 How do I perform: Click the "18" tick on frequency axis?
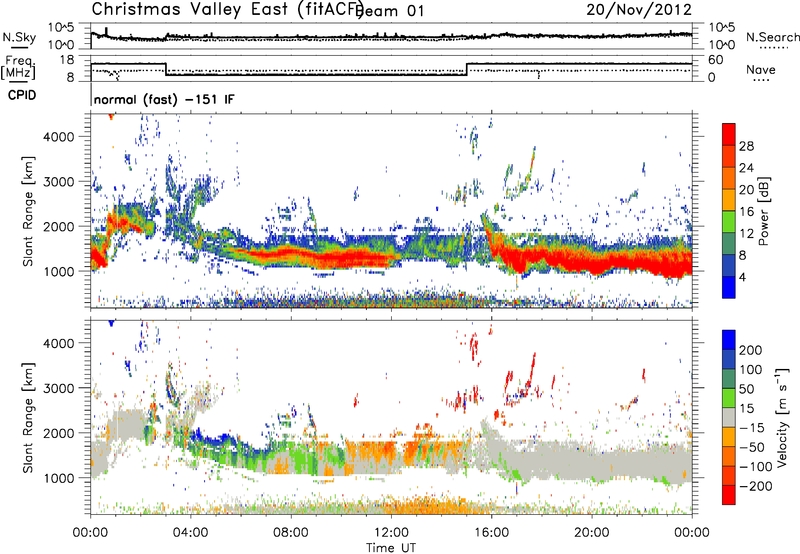(67, 60)
